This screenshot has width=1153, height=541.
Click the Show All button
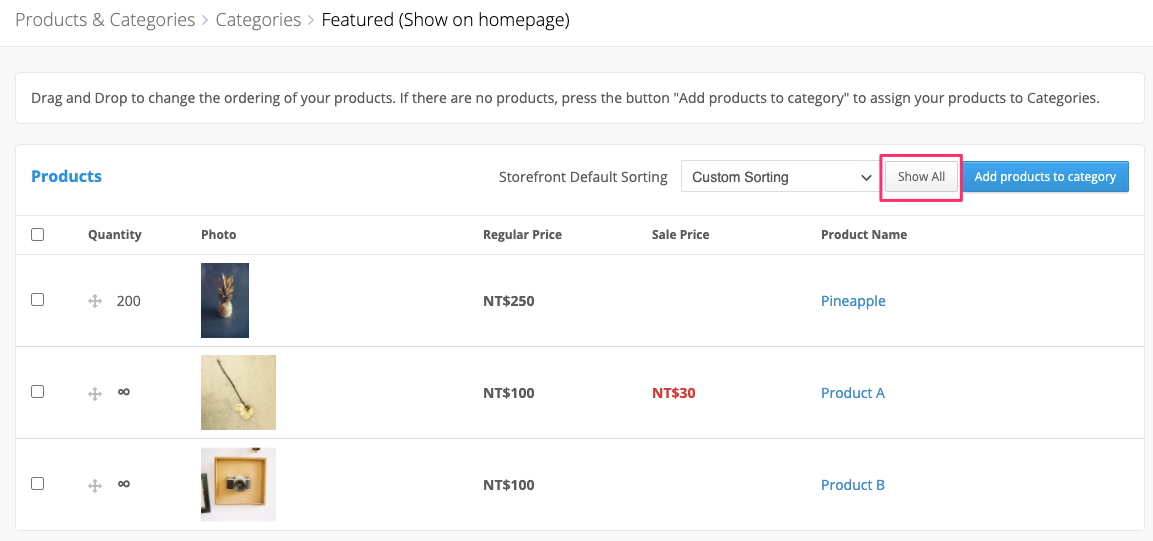tap(921, 177)
